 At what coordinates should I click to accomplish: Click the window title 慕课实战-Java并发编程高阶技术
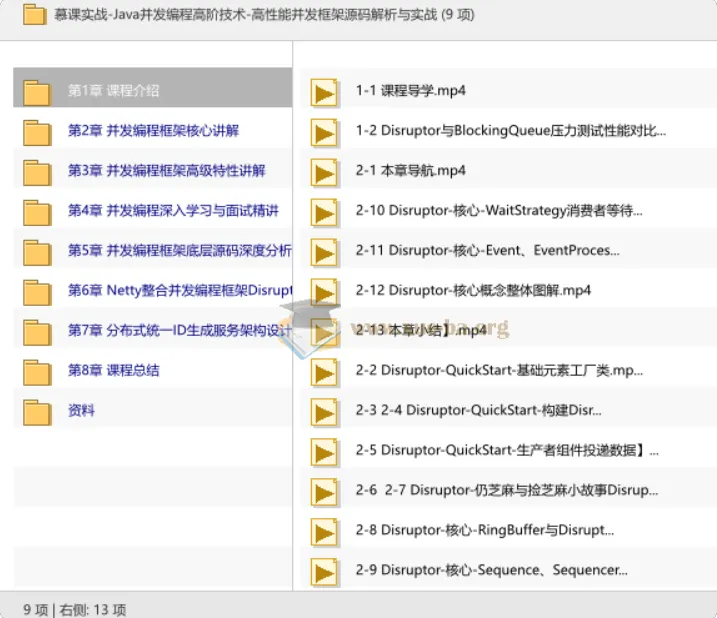pos(264,15)
